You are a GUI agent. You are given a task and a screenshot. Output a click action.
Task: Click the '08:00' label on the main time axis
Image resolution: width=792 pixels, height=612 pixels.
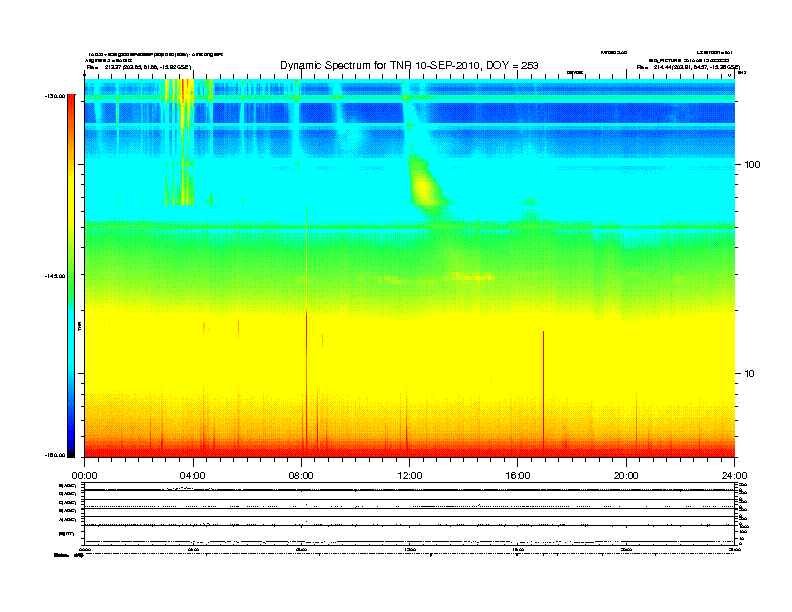point(301,476)
